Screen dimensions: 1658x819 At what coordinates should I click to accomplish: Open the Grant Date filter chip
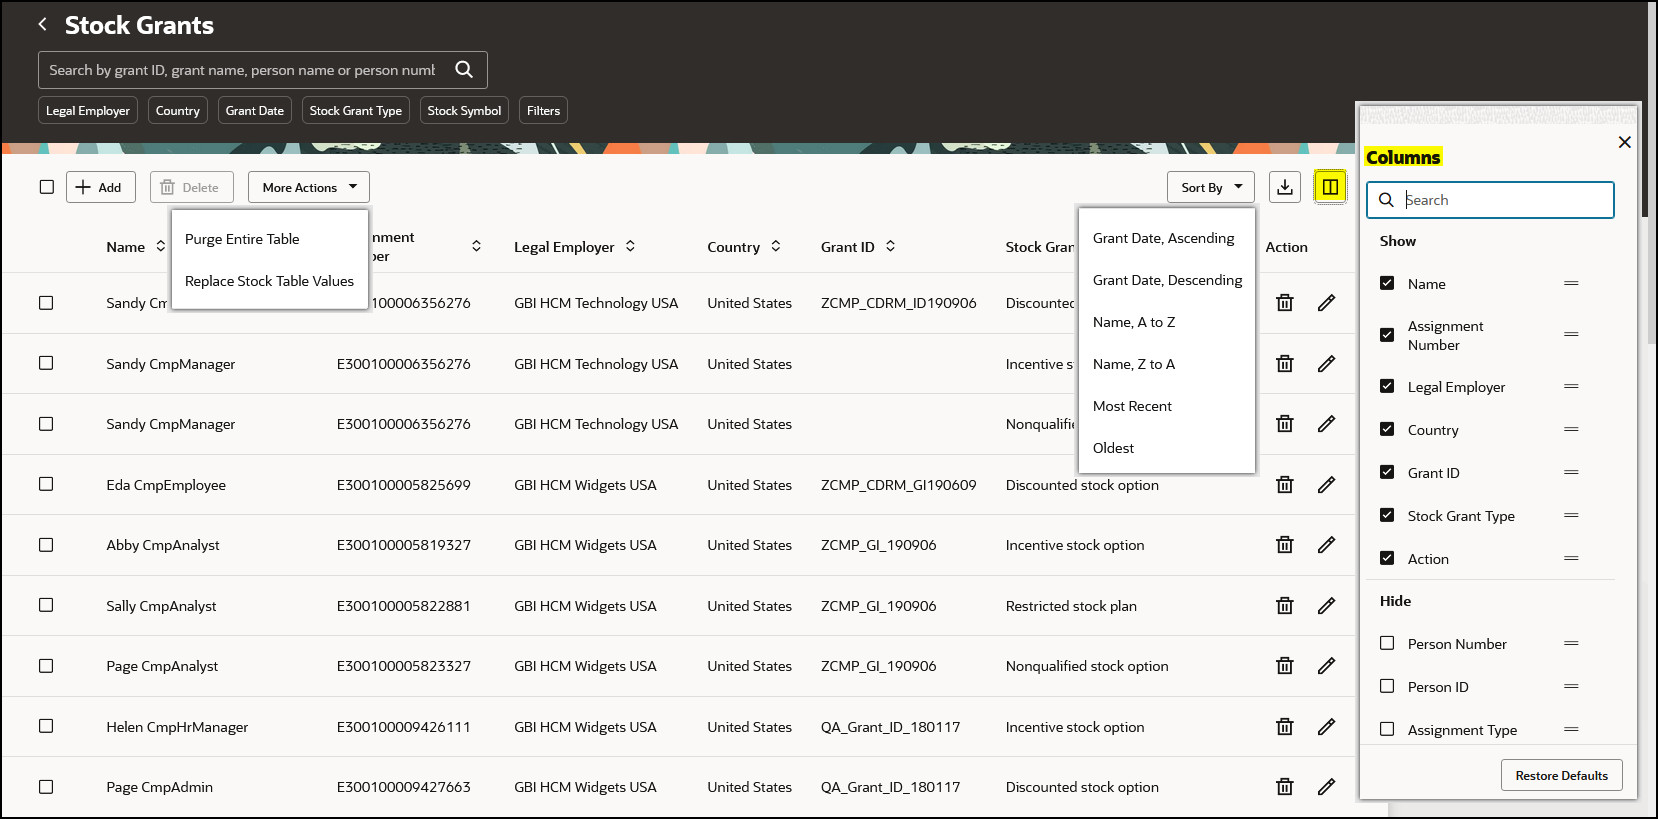[x=255, y=110]
